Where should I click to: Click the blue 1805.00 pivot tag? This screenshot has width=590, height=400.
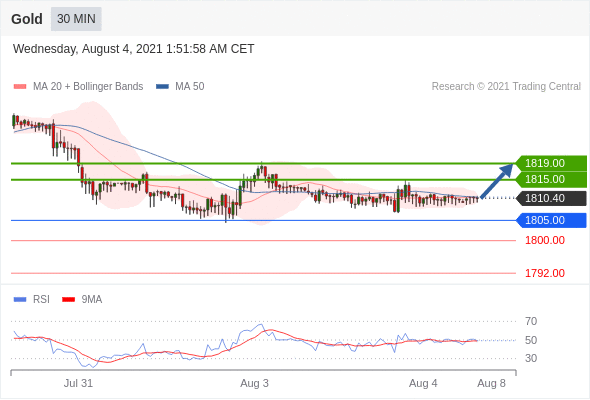[551, 220]
